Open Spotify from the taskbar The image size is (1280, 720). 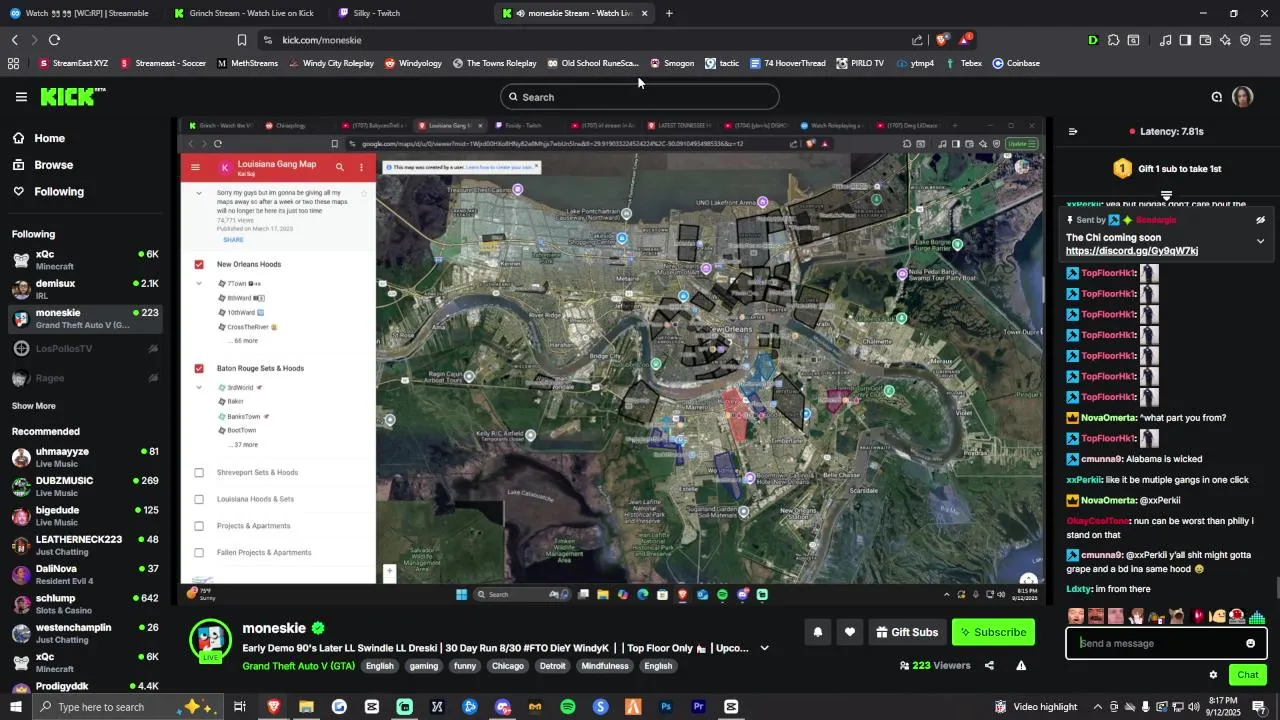coord(568,707)
